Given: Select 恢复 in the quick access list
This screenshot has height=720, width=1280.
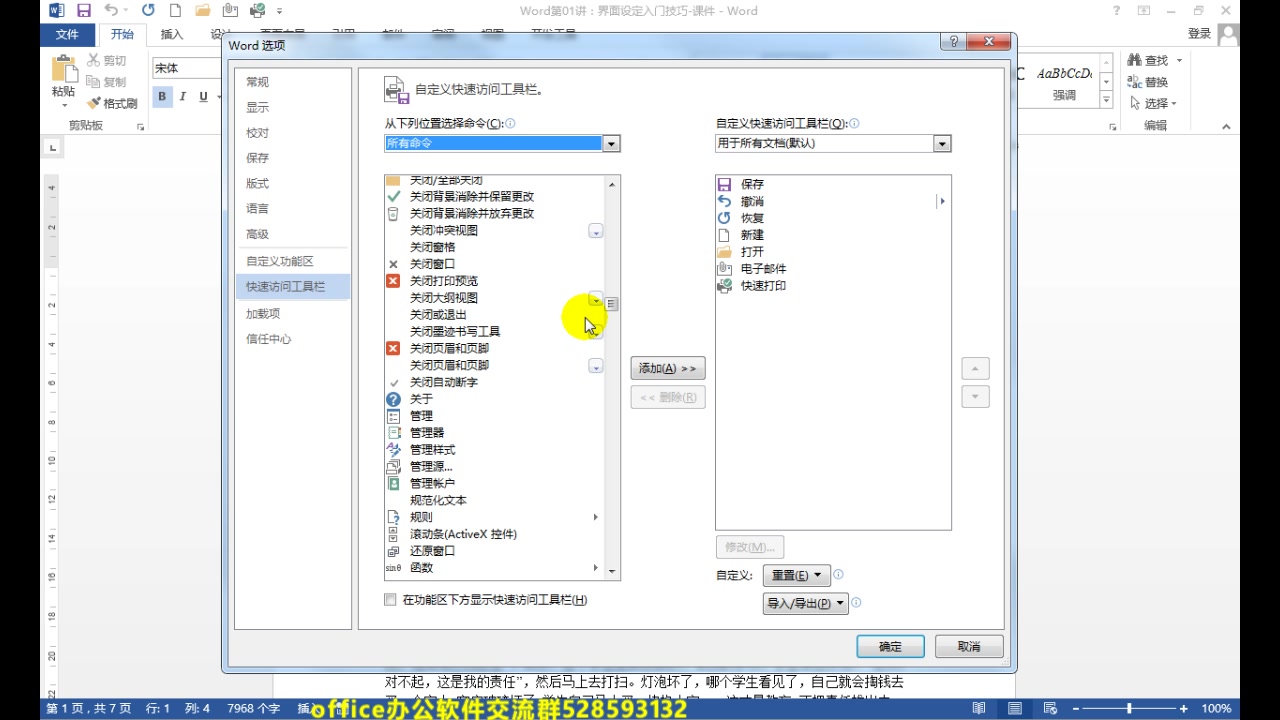Looking at the screenshot, I should 832,218.
